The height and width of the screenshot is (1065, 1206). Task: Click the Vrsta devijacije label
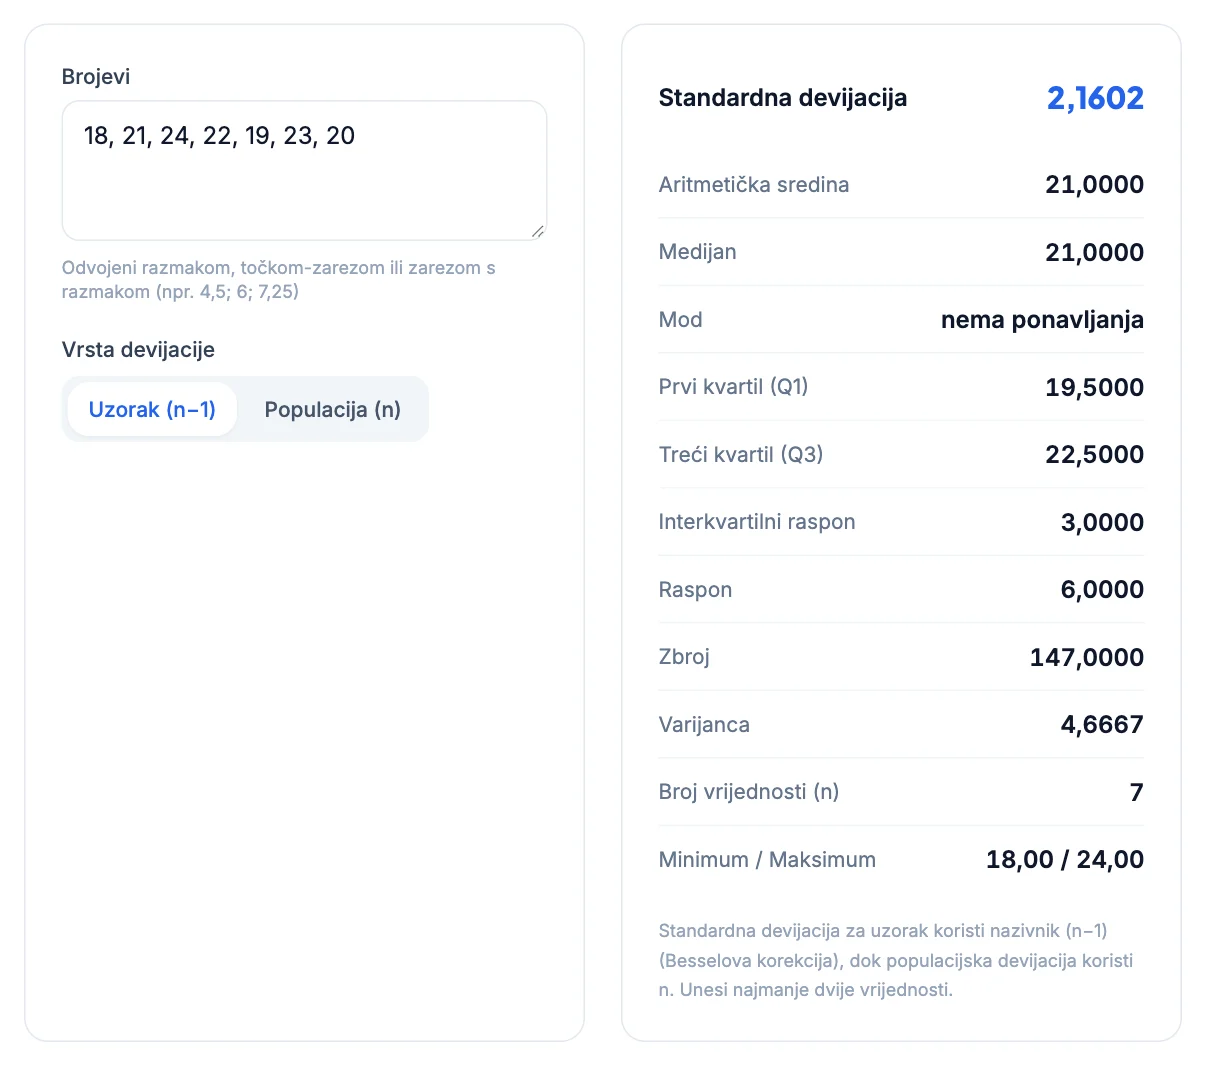click(x=138, y=350)
